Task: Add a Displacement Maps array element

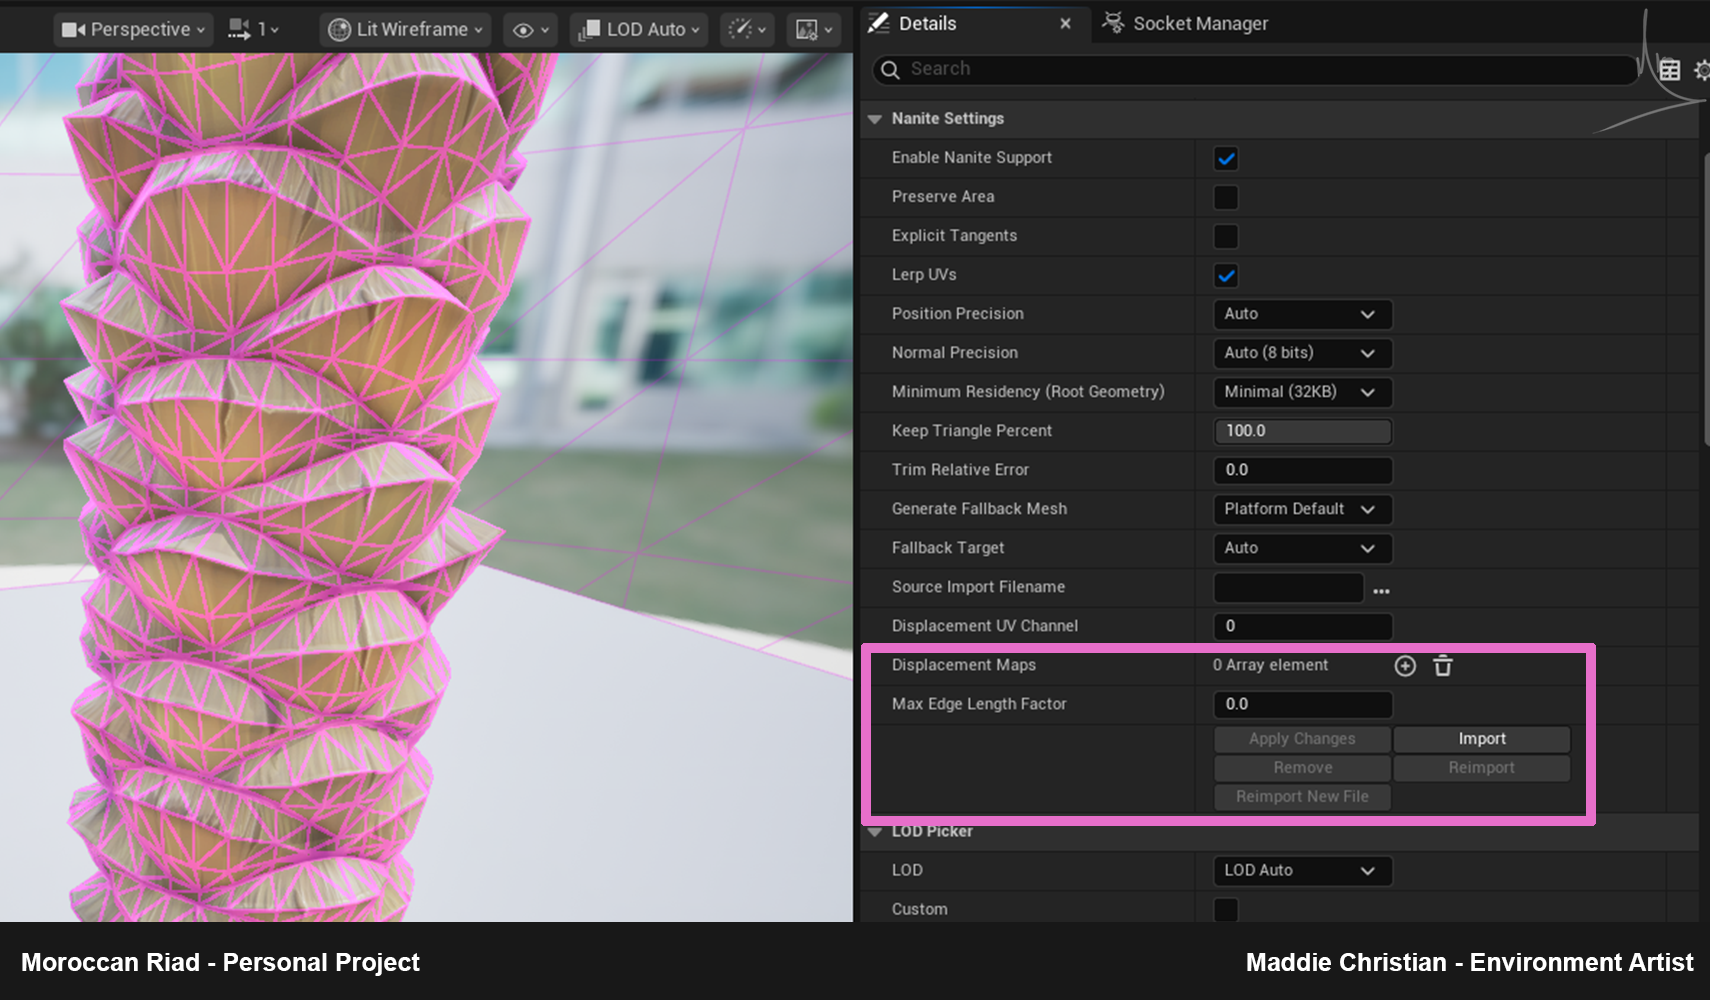Action: click(x=1405, y=666)
